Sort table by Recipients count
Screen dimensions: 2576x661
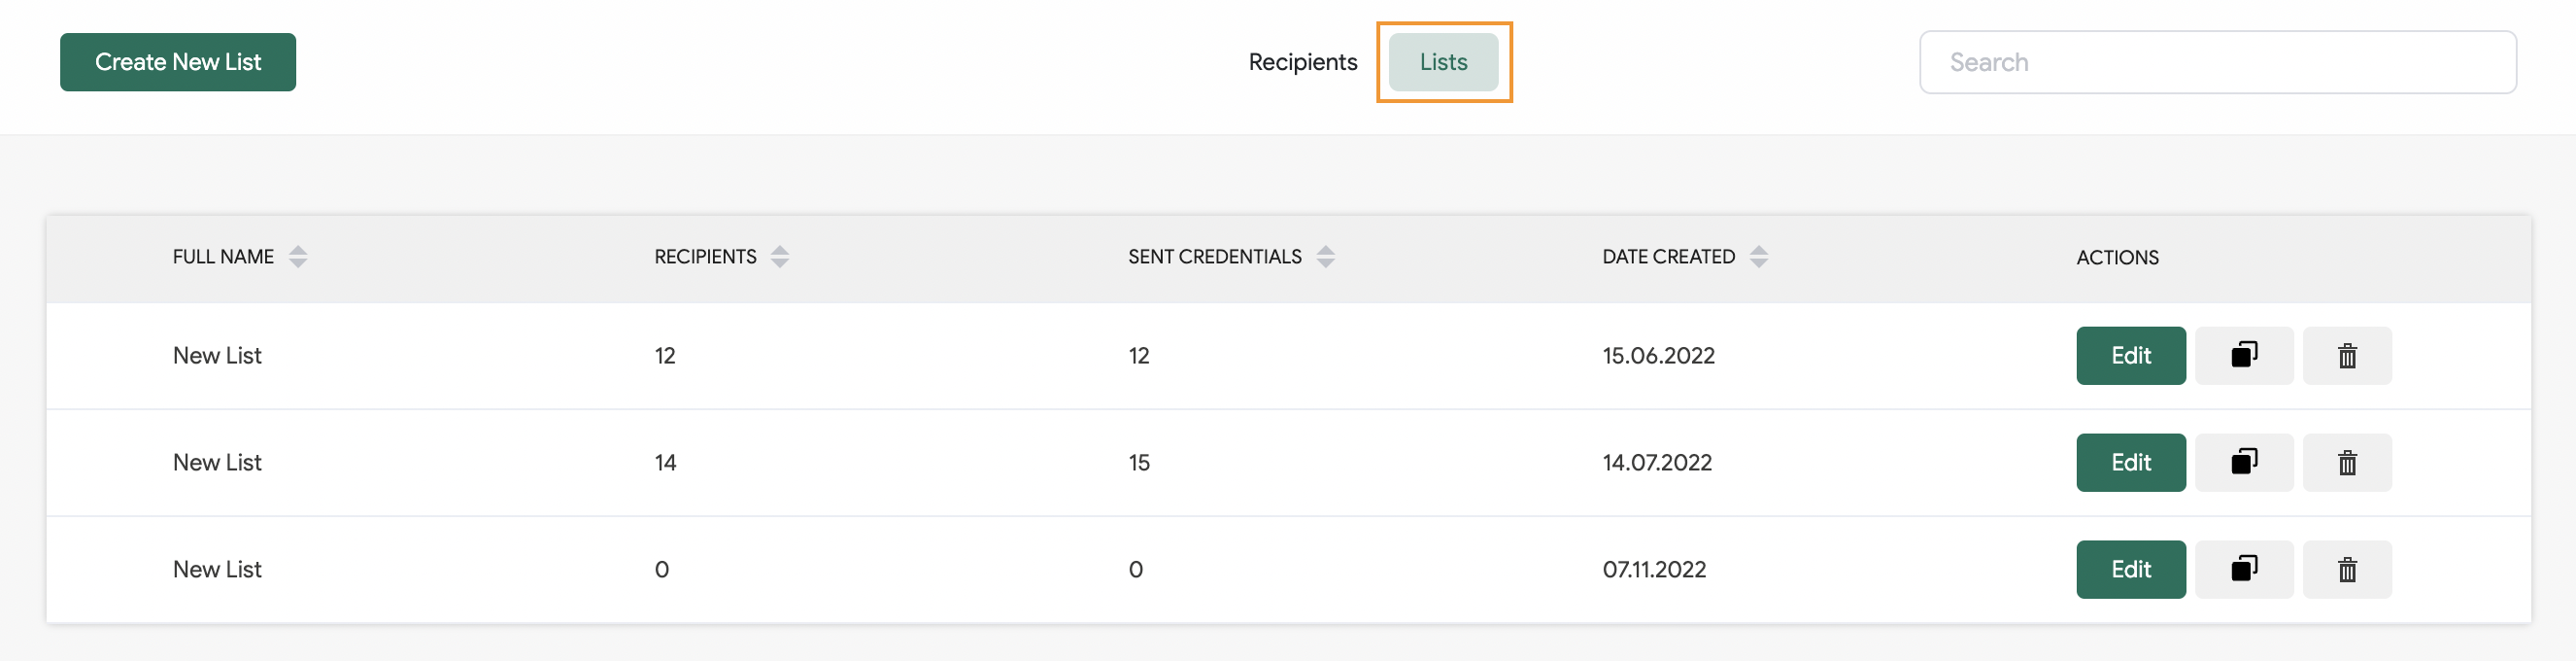click(780, 257)
